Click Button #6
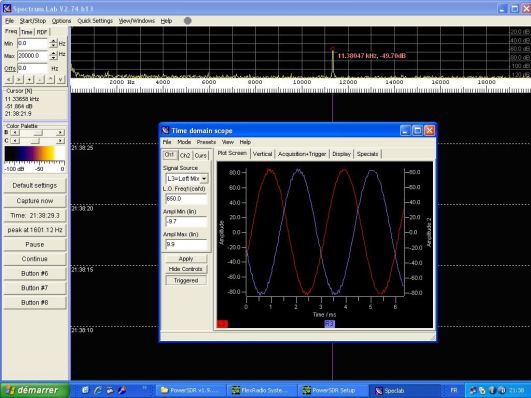Screen dimensions: 531x398 (x=35, y=273)
